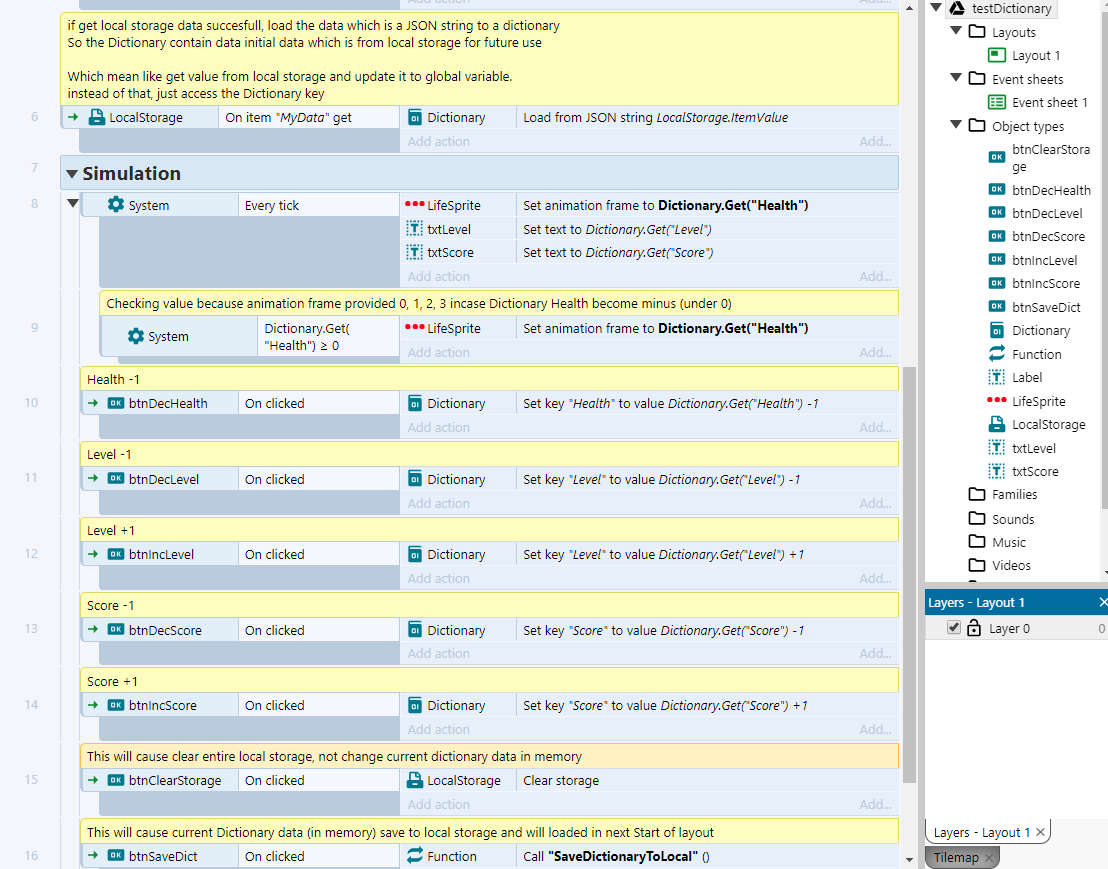This screenshot has height=869, width=1108.
Task: Switch to the Layers - Layout 1 tab
Action: tap(982, 832)
